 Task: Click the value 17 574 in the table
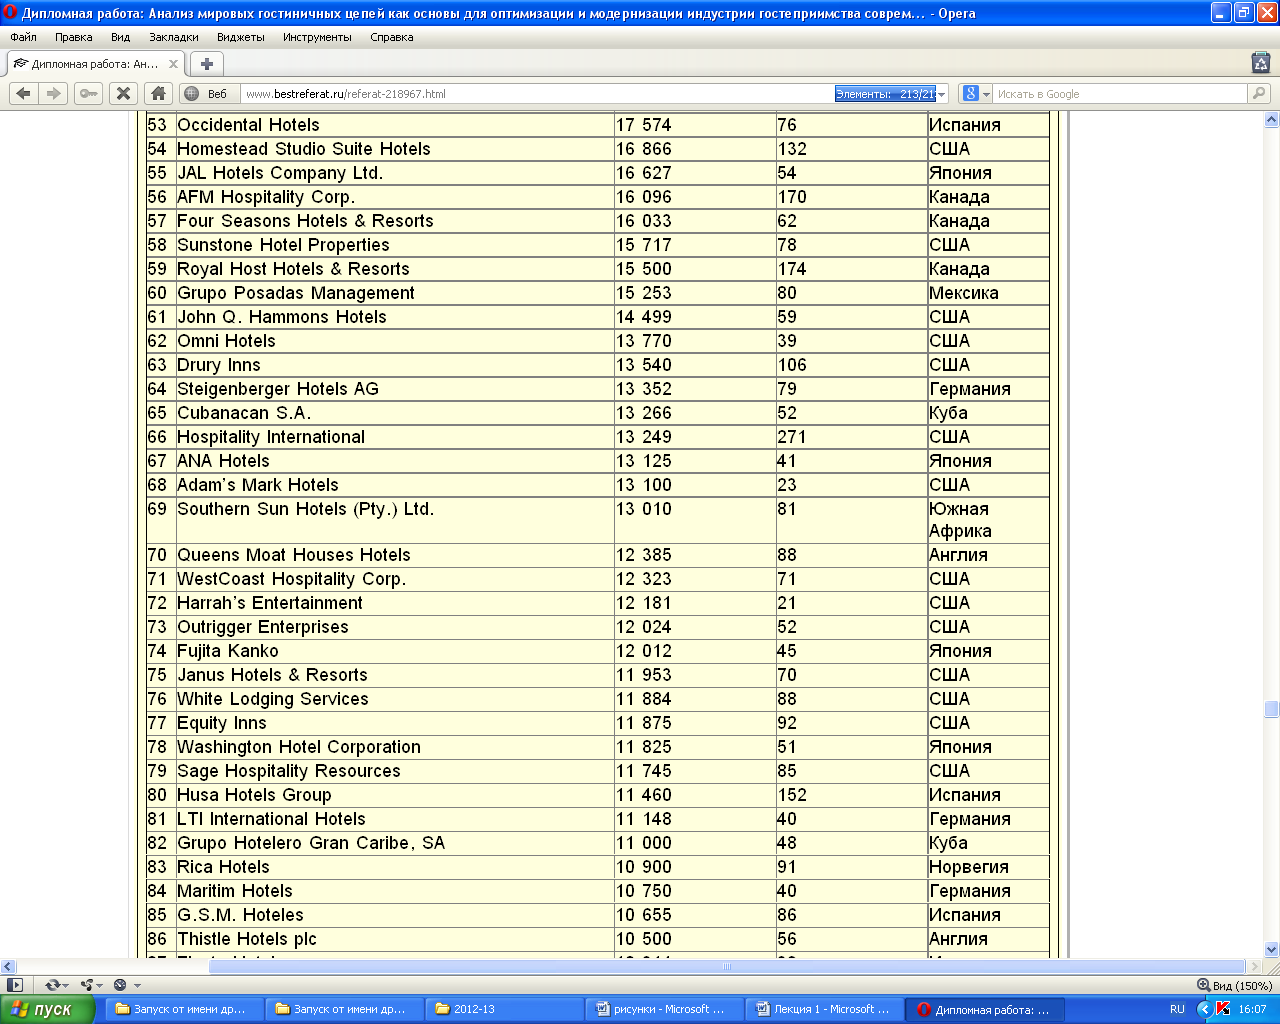point(644,125)
